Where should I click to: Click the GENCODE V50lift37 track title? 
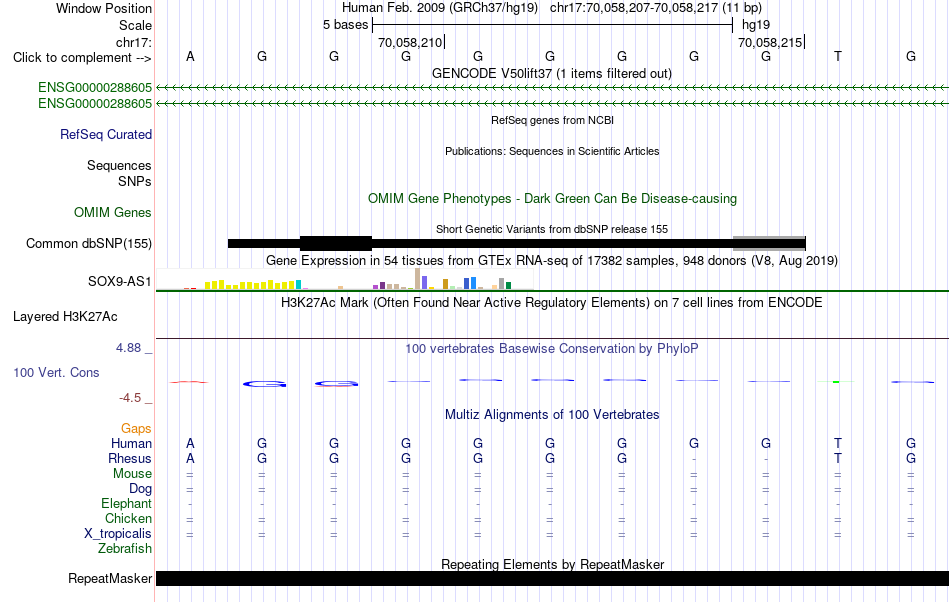(552, 74)
